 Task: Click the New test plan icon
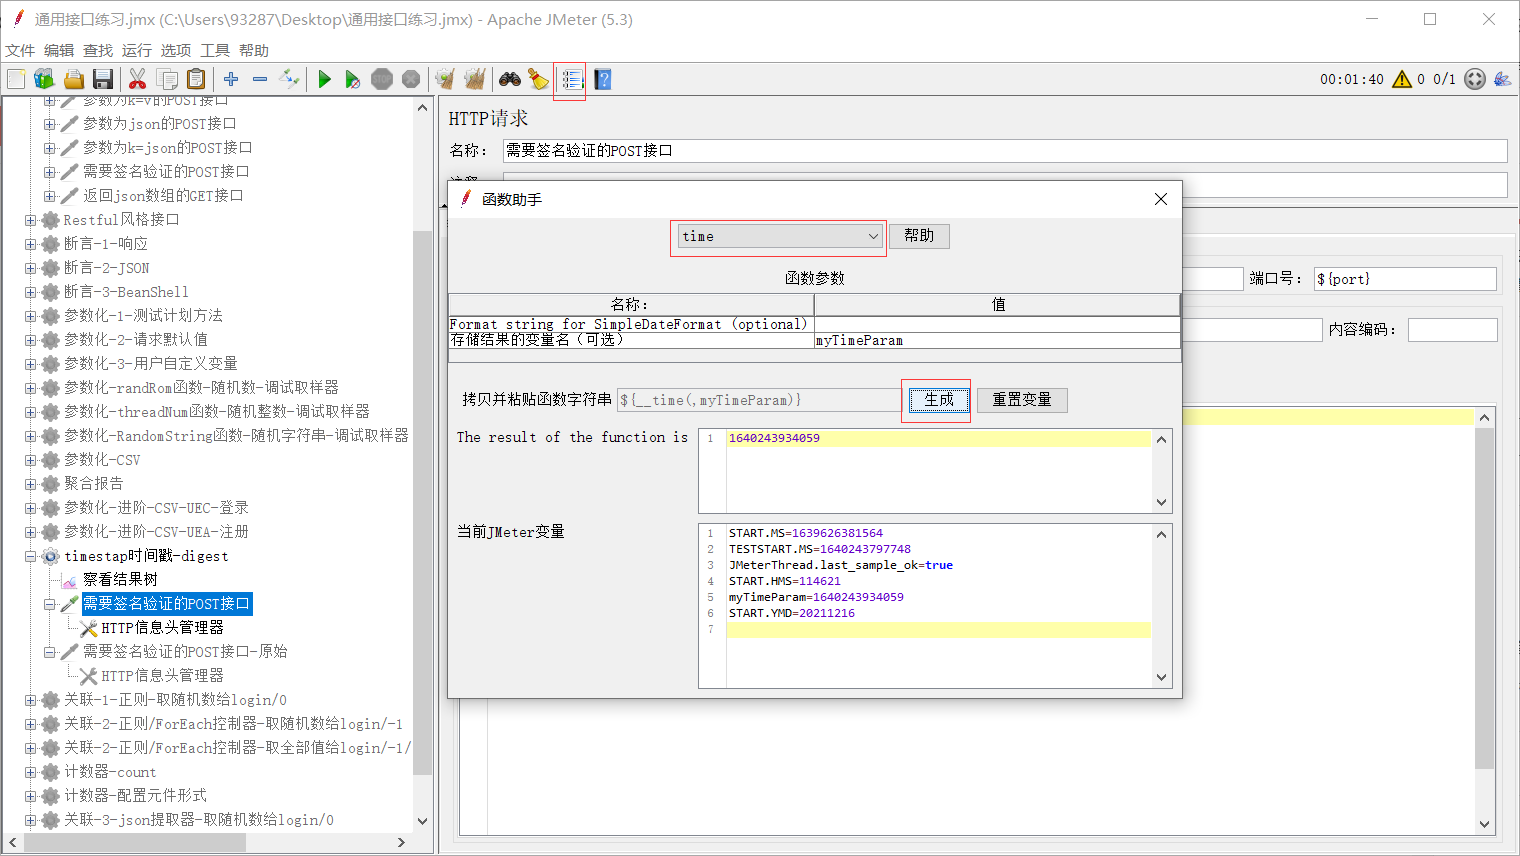click(16, 79)
